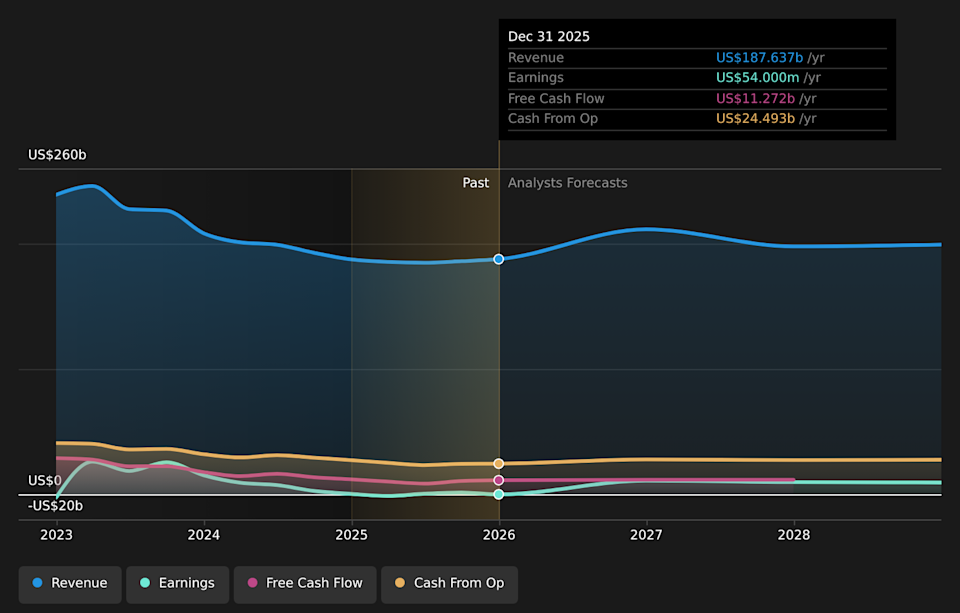The image size is (960, 613).
Task: Click the 2023 label on the x-axis
Action: point(56,535)
